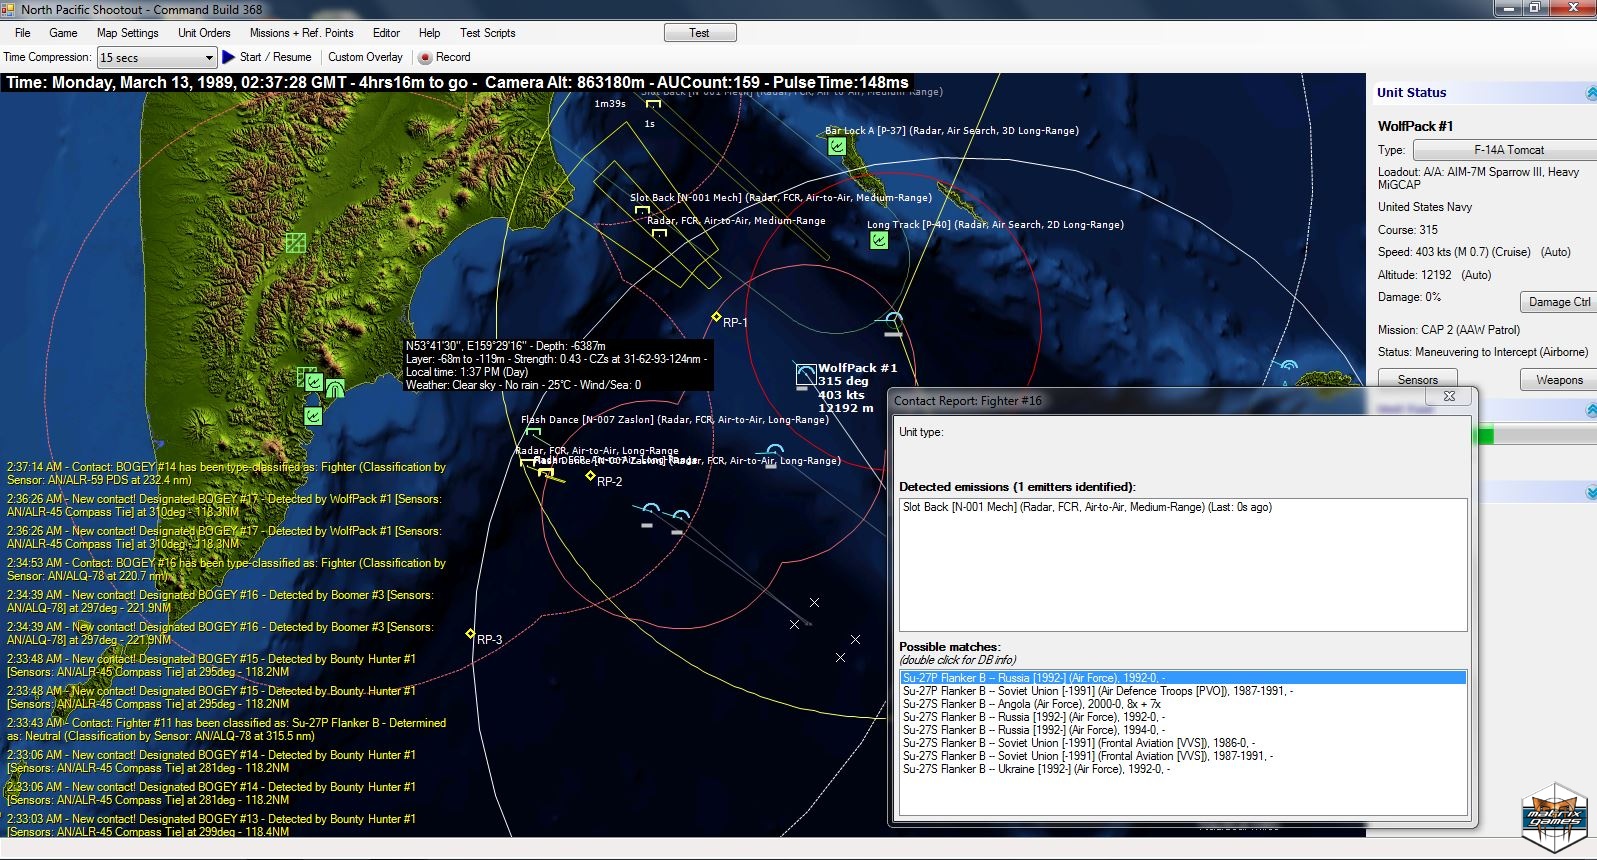
Task: Click the Bar Lock A radar site icon
Action: tap(837, 146)
